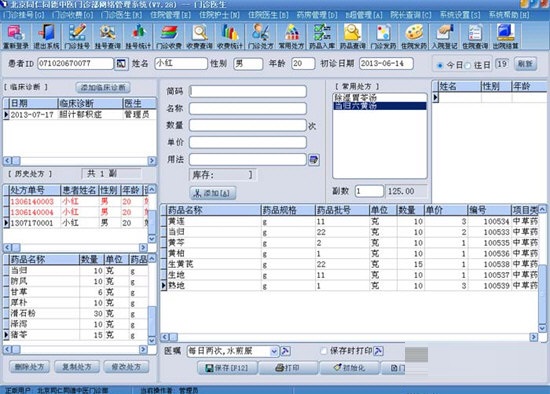Open the 常用处方 toolbar icon

291,36
